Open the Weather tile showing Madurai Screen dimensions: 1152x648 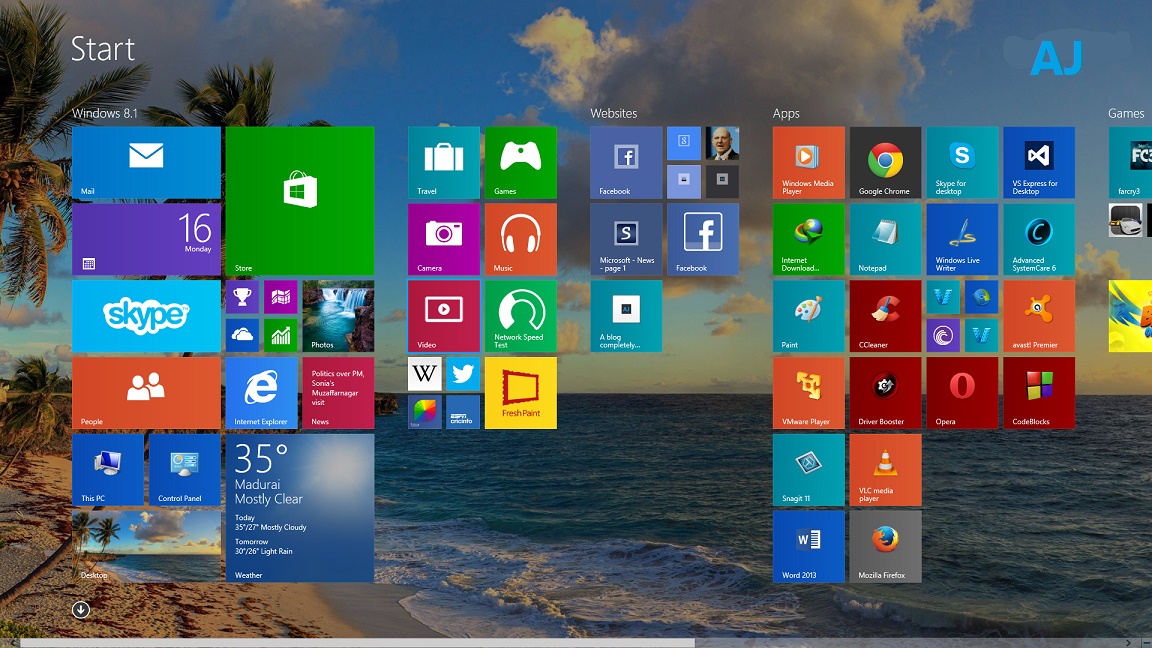tap(300, 508)
